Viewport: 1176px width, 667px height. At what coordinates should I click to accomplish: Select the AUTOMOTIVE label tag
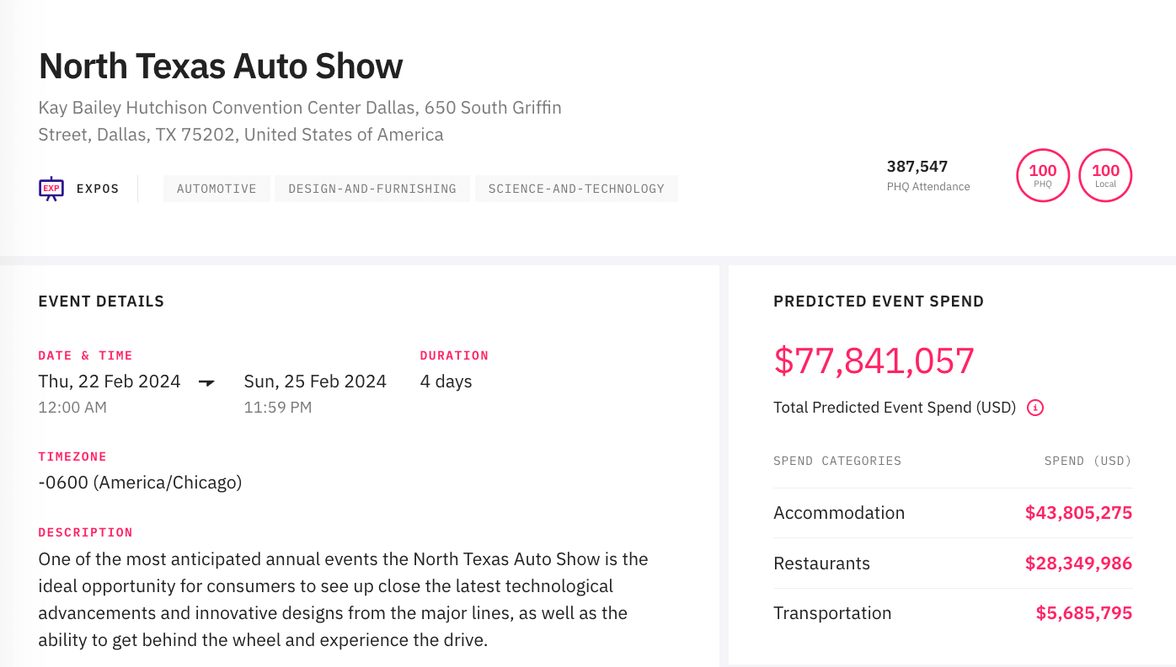point(216,188)
